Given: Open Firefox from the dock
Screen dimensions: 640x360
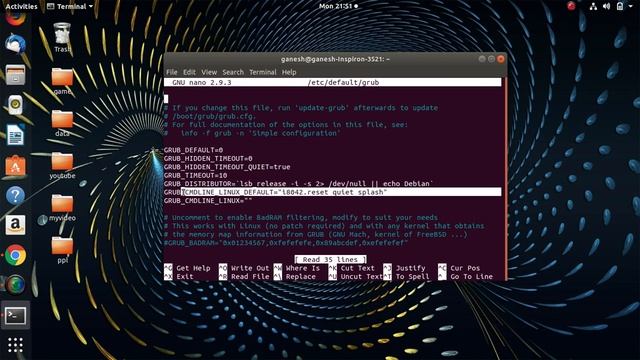Looking at the screenshot, I should point(16,18).
